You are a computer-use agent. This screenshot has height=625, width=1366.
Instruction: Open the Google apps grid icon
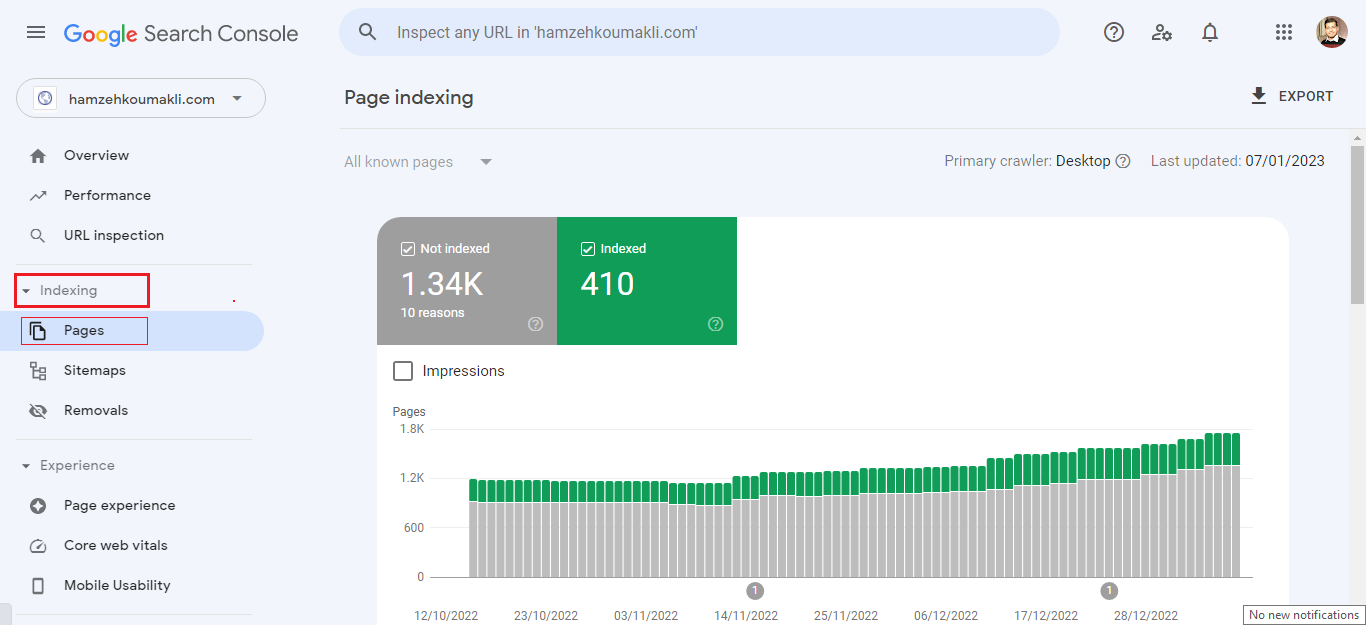[x=1284, y=32]
